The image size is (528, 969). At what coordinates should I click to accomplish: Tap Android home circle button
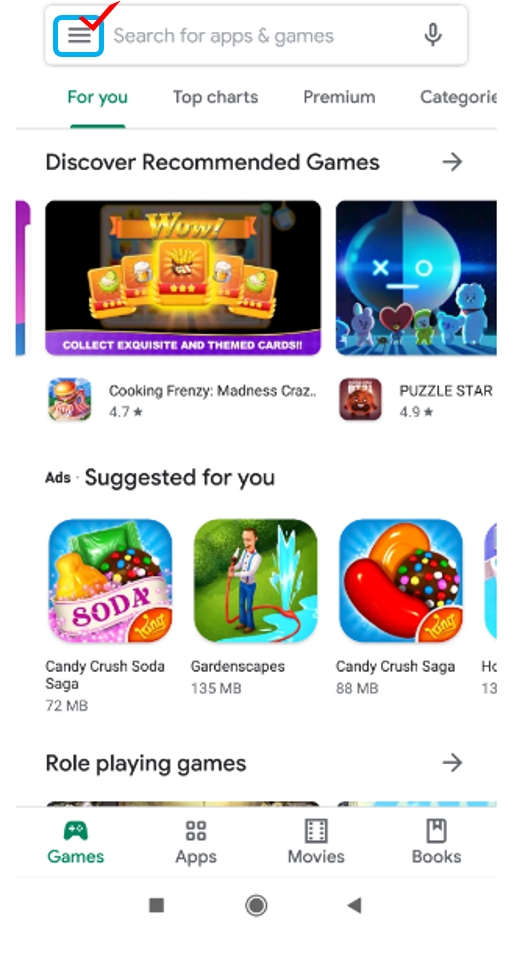coord(256,906)
